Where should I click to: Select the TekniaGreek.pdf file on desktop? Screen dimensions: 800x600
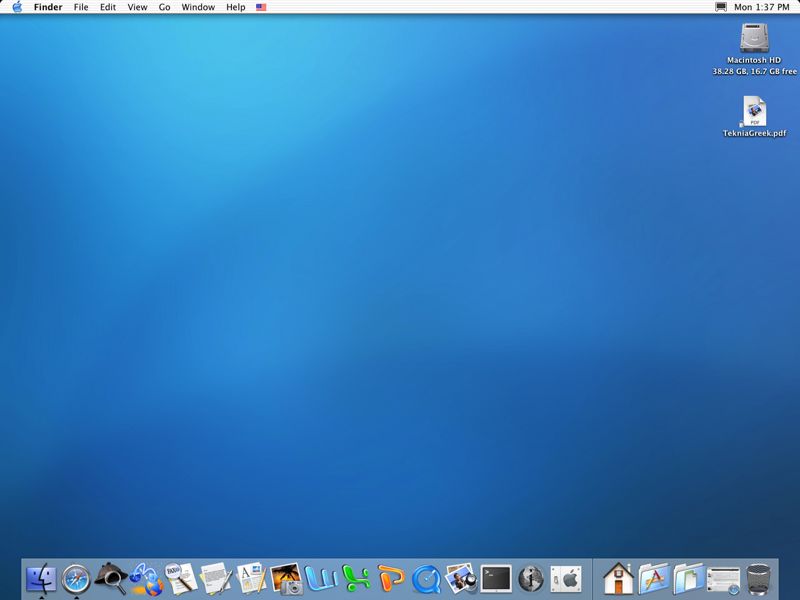click(x=754, y=112)
